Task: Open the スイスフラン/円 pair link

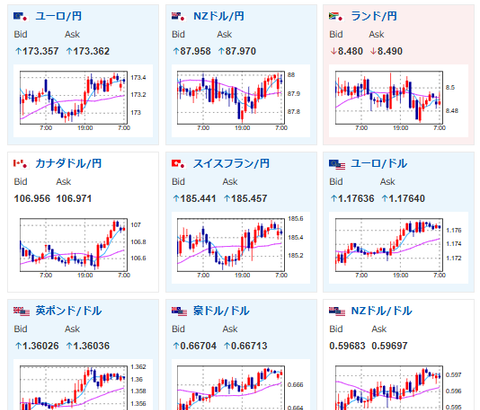Action: [x=231, y=164]
